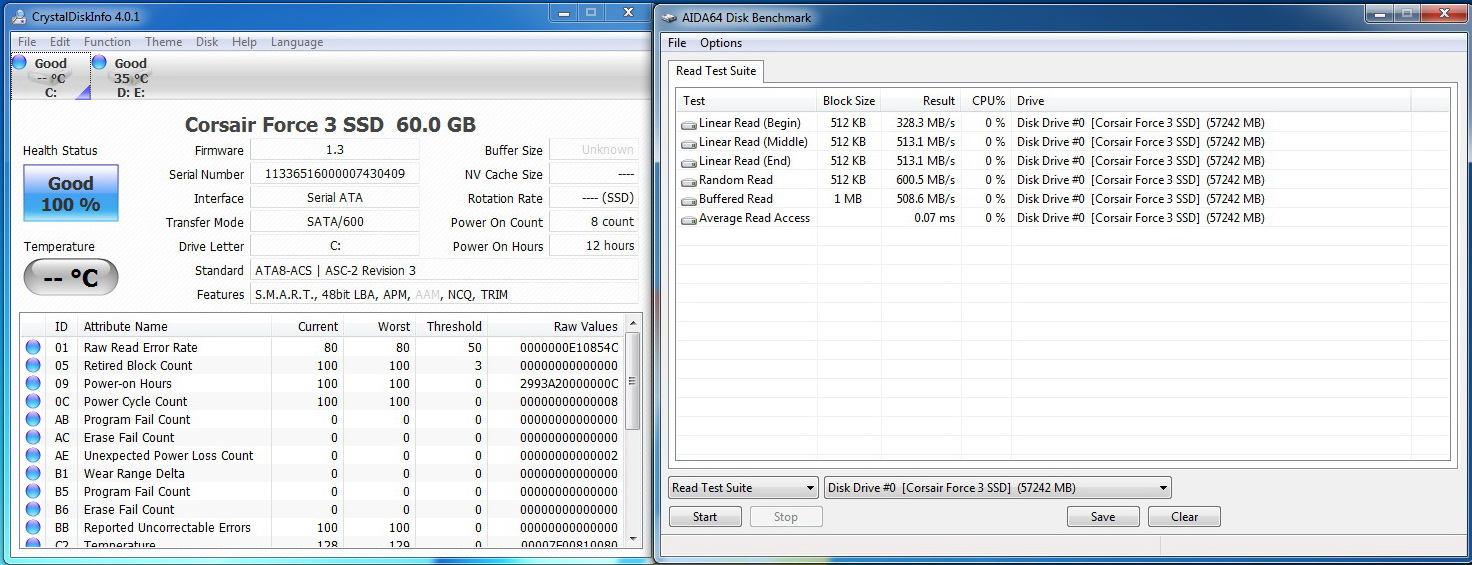Click the 600.5 MB/s Random Read result
The image size is (1472, 565).
[925, 180]
